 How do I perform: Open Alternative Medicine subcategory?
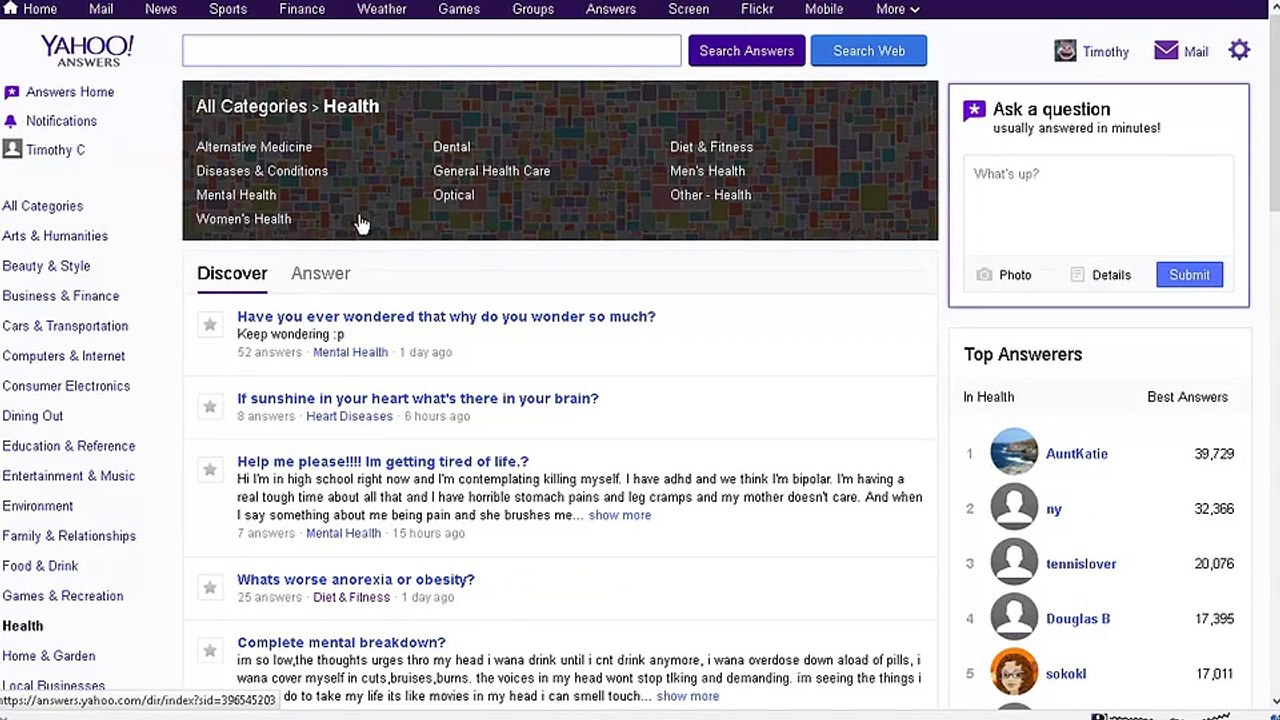254,147
